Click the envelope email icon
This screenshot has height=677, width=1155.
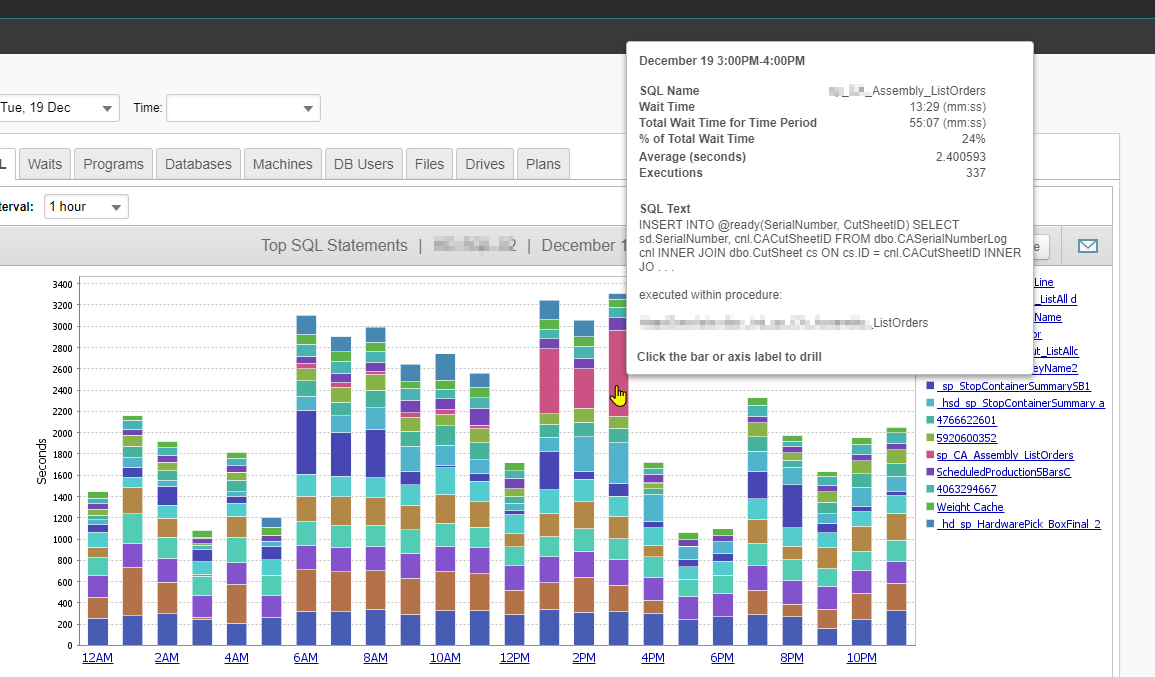click(1087, 246)
